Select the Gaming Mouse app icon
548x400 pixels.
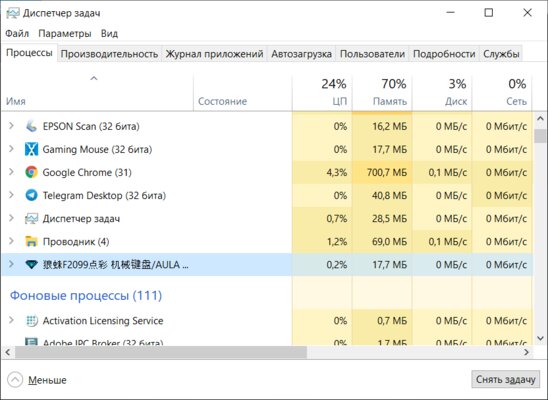pos(31,149)
